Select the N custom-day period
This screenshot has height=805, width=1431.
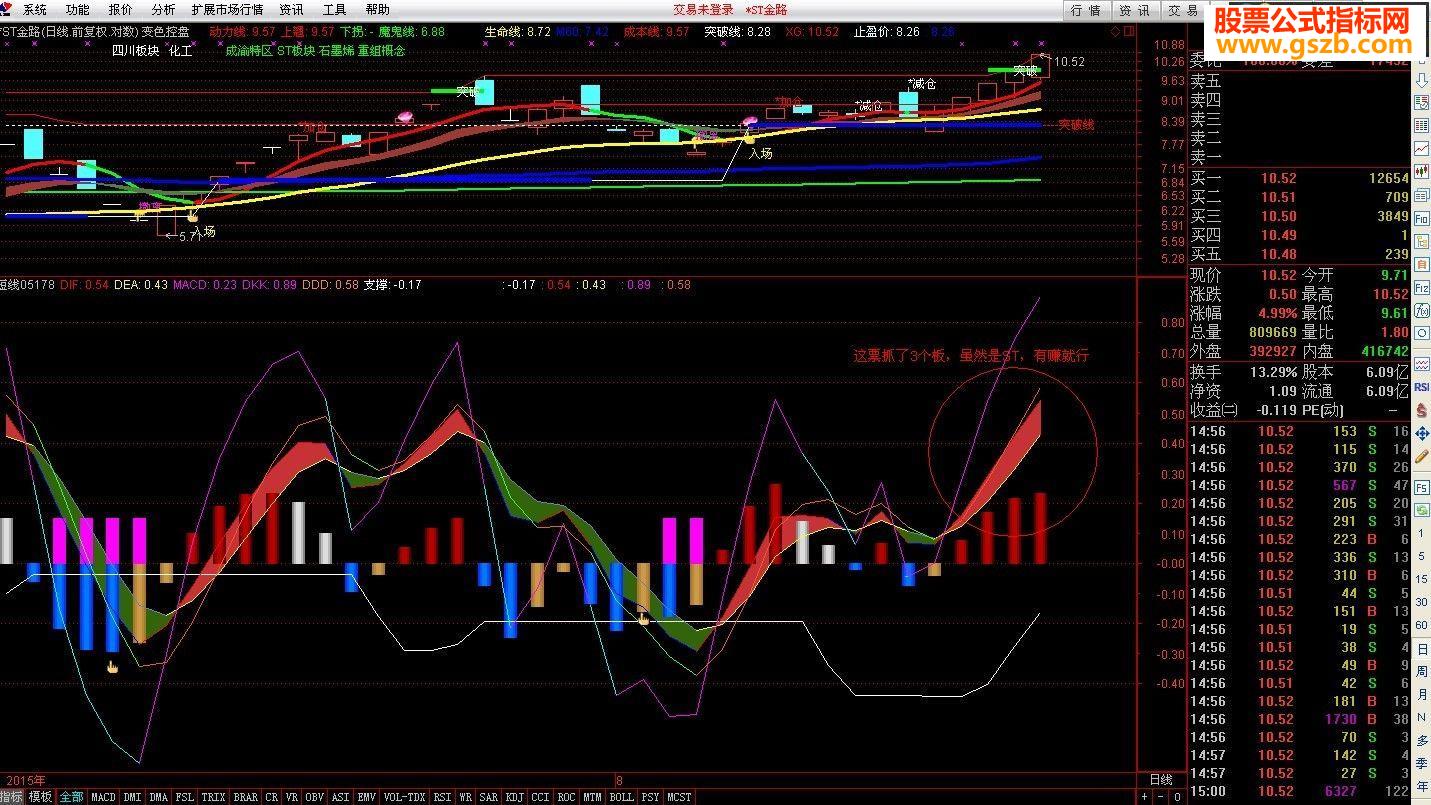pos(1421,717)
